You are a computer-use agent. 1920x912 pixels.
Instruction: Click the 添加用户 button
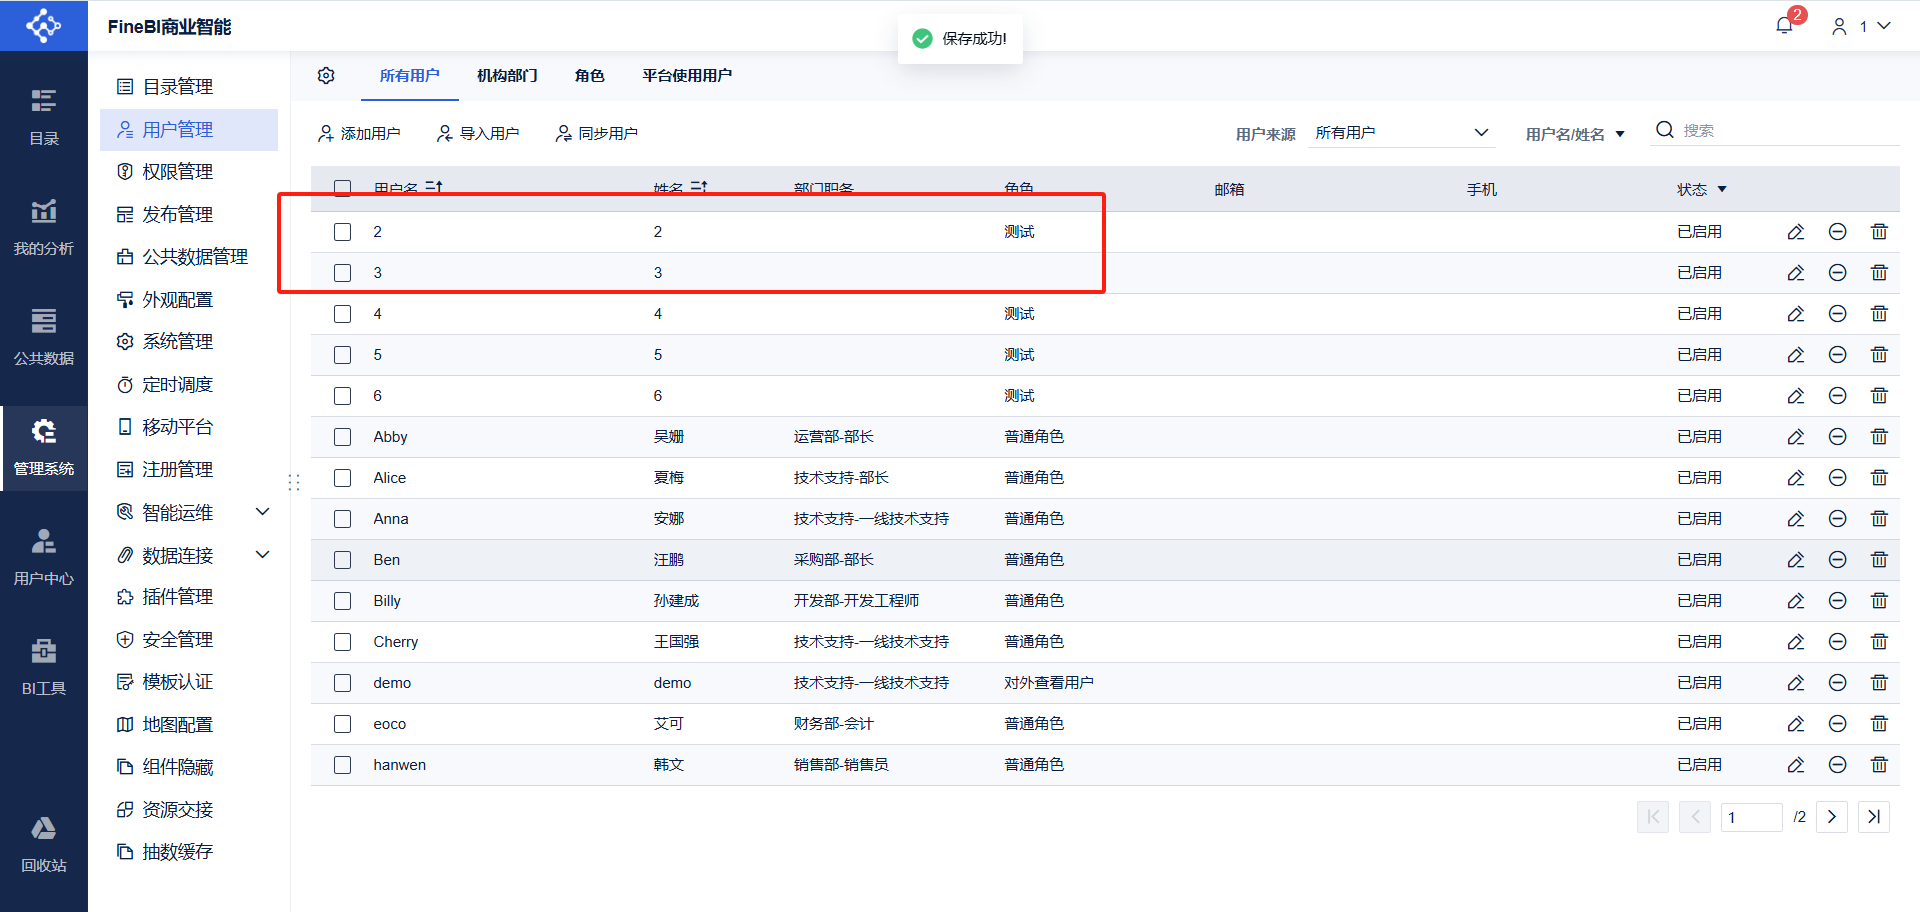coord(359,134)
